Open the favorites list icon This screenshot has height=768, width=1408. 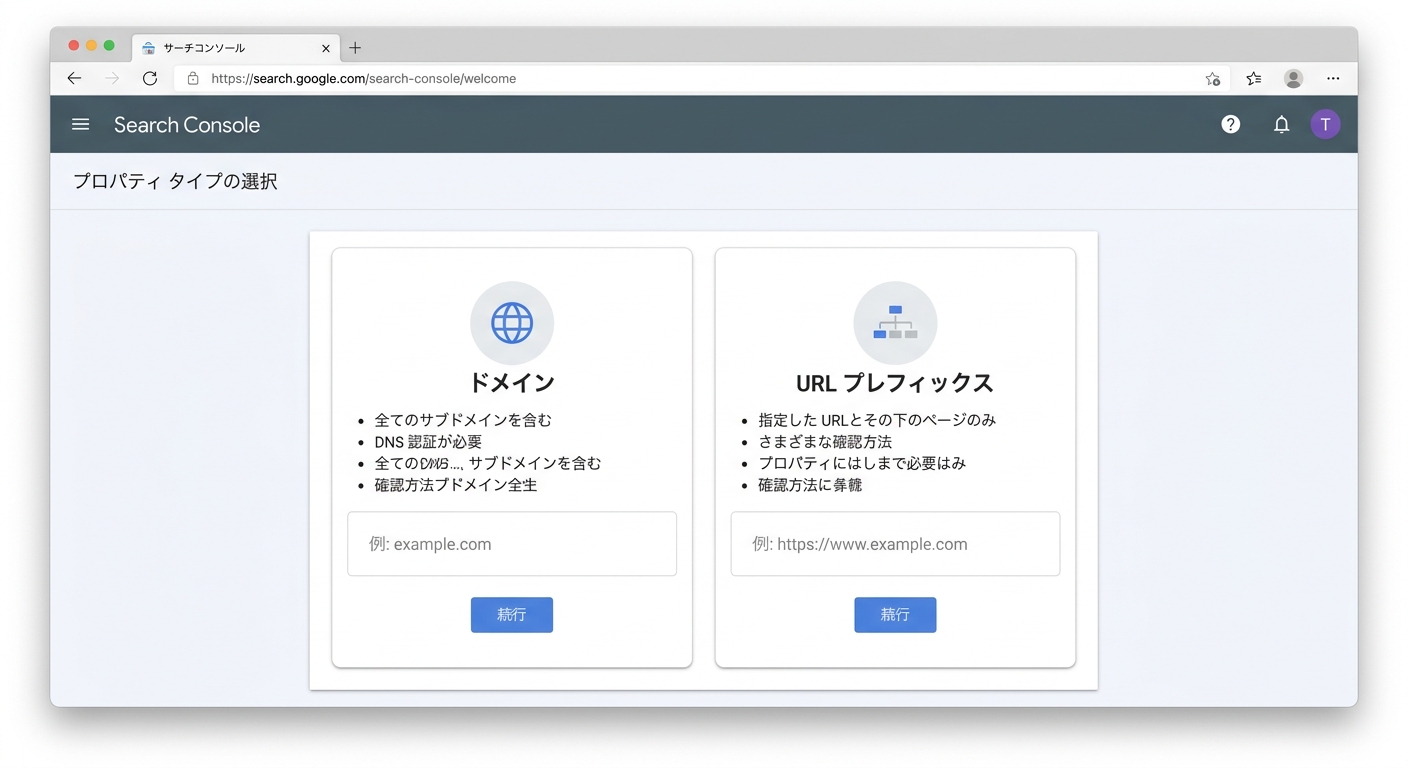(1253, 78)
